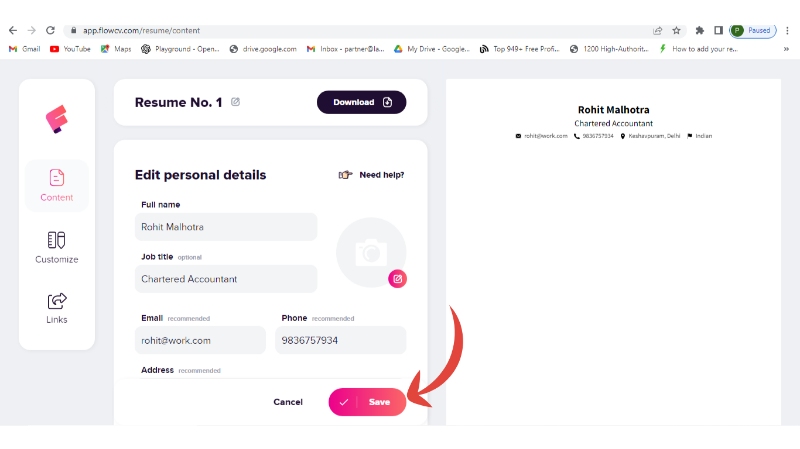Open the Gmail bookmark
This screenshot has width=800, height=449.
(24, 49)
